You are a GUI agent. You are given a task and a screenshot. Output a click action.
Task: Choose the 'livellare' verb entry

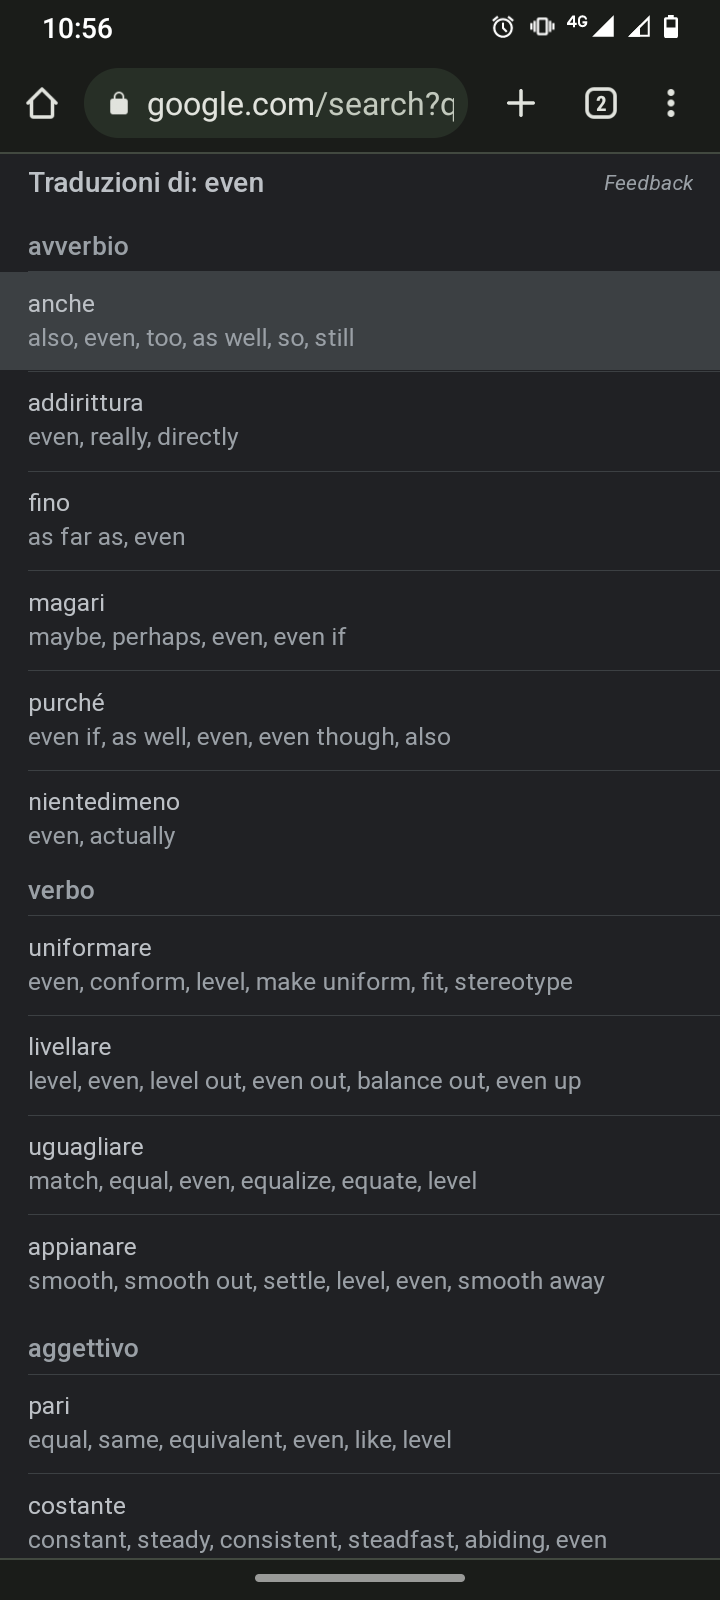(360, 1064)
